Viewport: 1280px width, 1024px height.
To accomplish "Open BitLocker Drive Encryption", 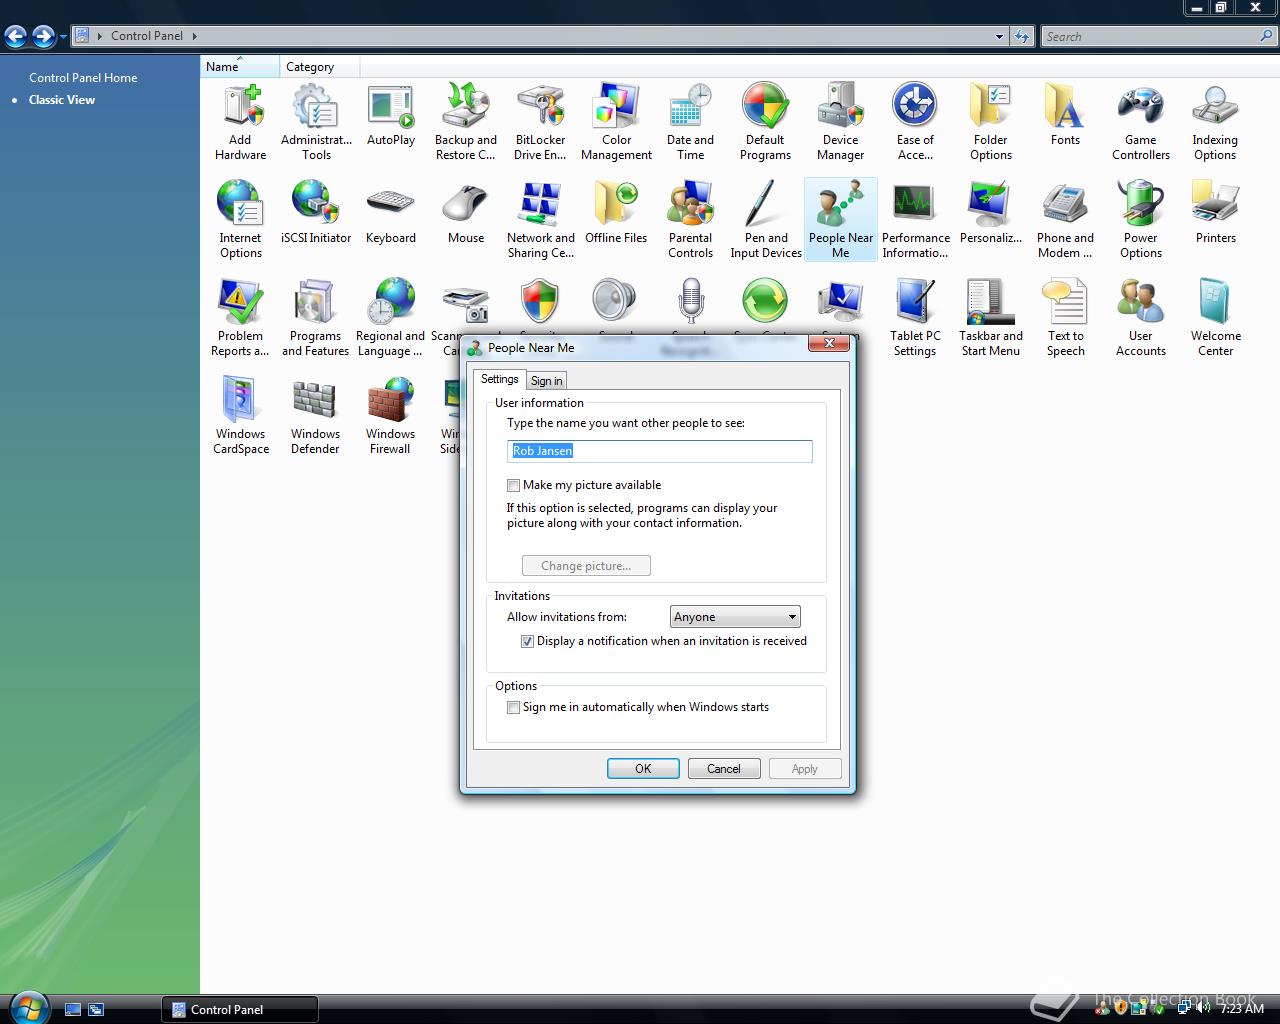I will tap(540, 122).
